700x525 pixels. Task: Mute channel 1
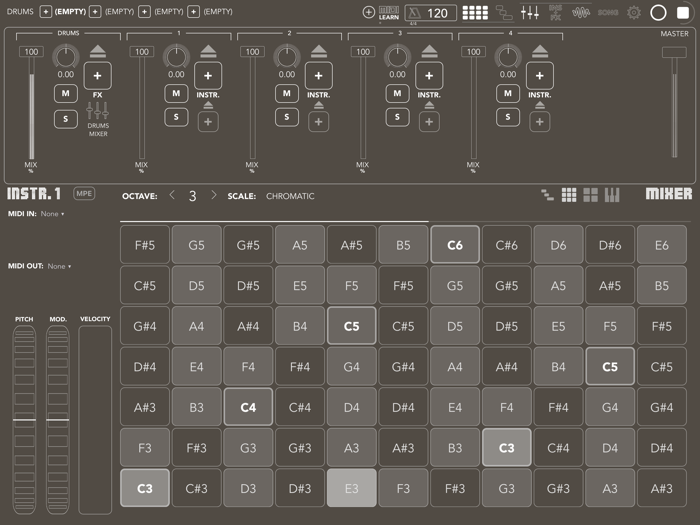[x=176, y=93]
